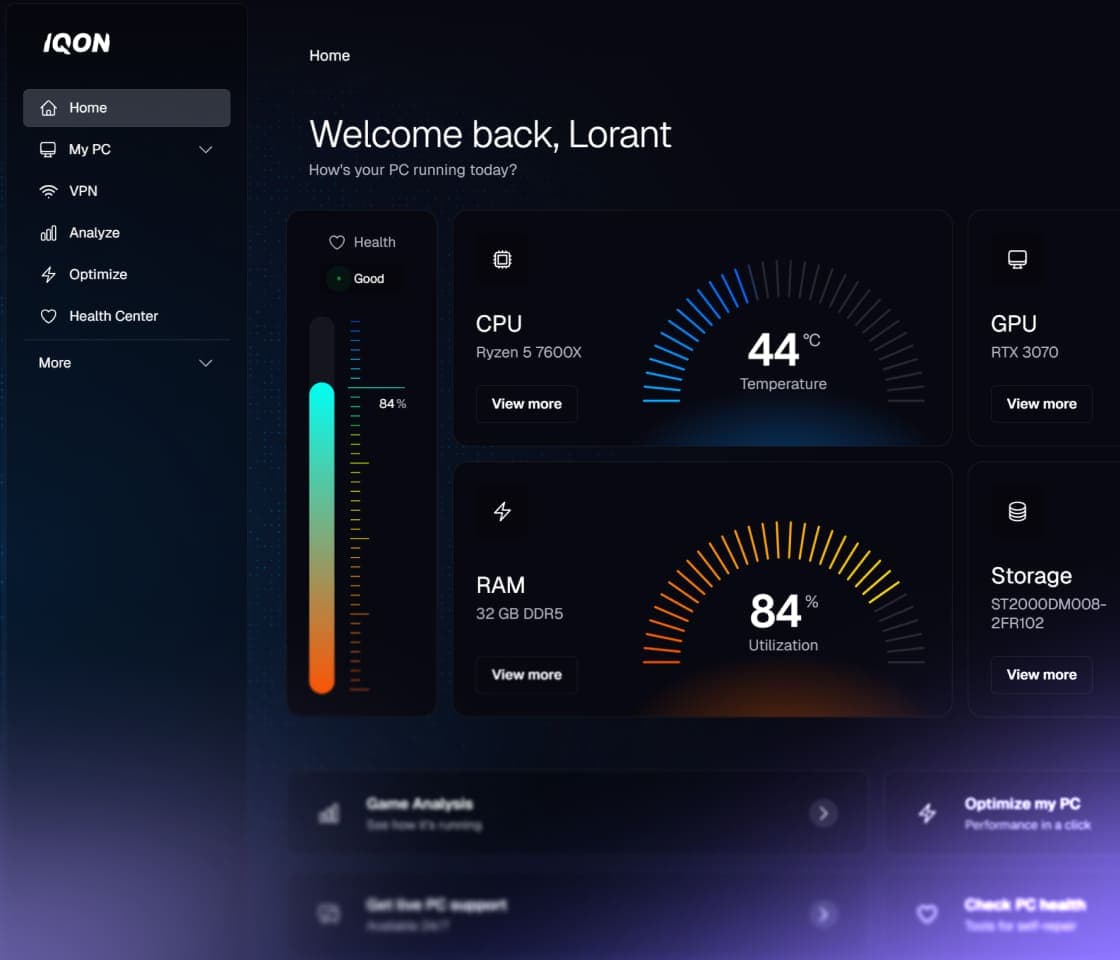The width and height of the screenshot is (1120, 960).
Task: Open VPN from the sidebar icon
Action: pos(49,190)
